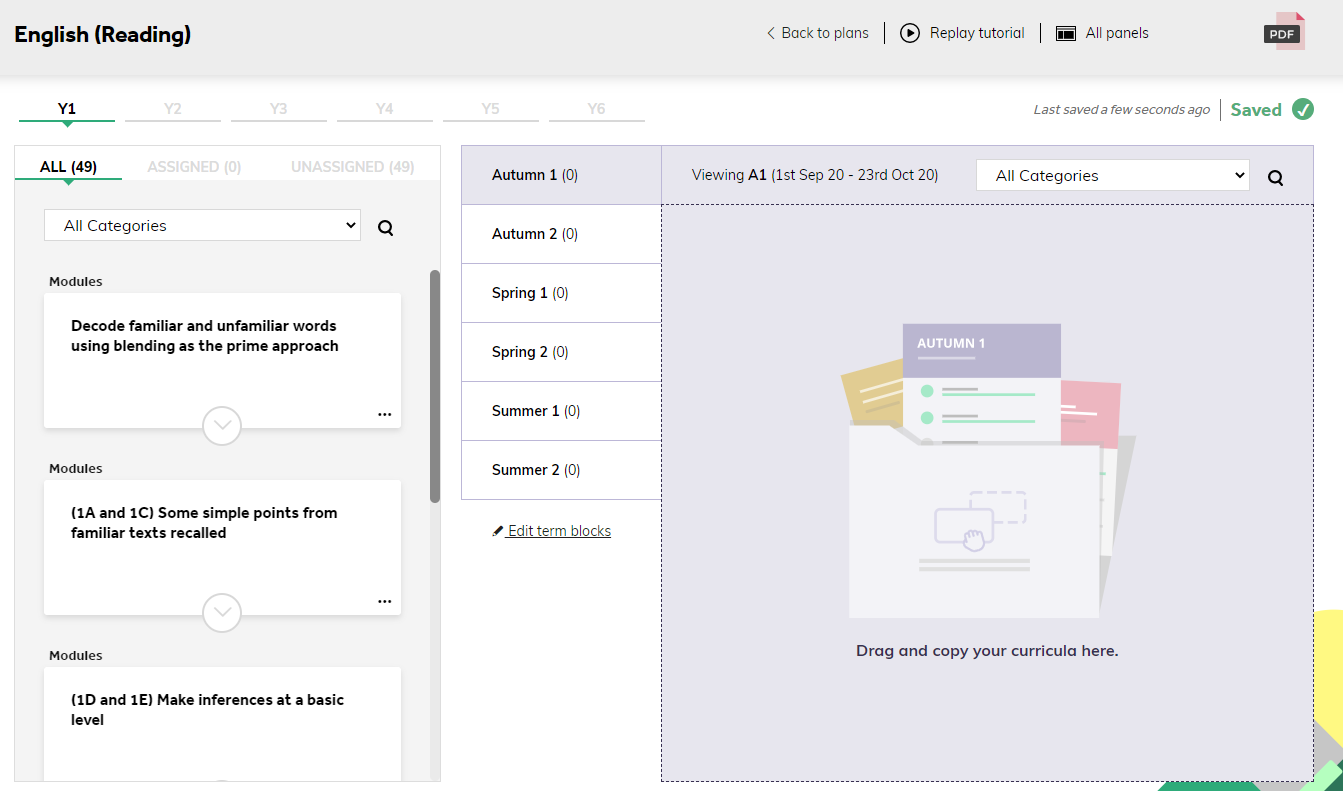This screenshot has height=791, width=1343.
Task: Expand the Some simple points recalled module
Action: coord(222,613)
